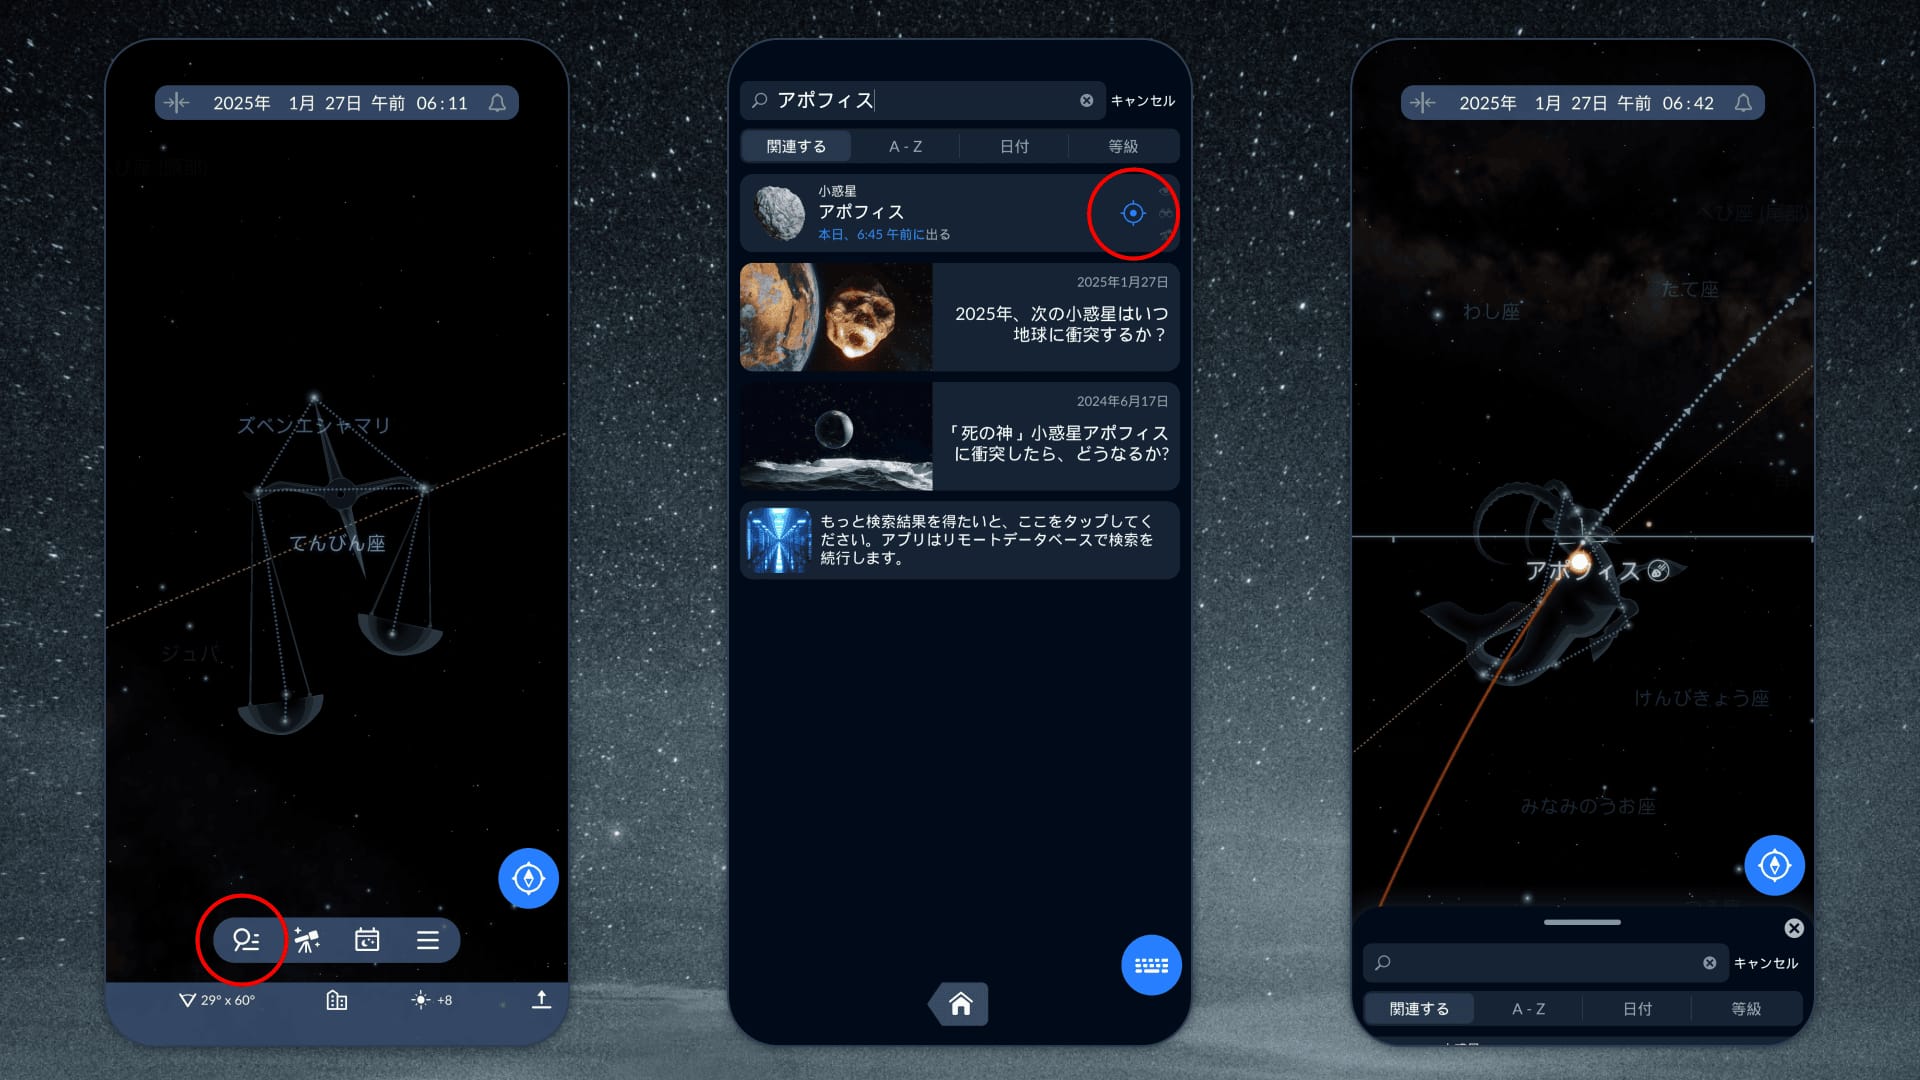Screen dimensions: 1920x1080
Task: Open the calendar/date icon
Action: (x=369, y=939)
